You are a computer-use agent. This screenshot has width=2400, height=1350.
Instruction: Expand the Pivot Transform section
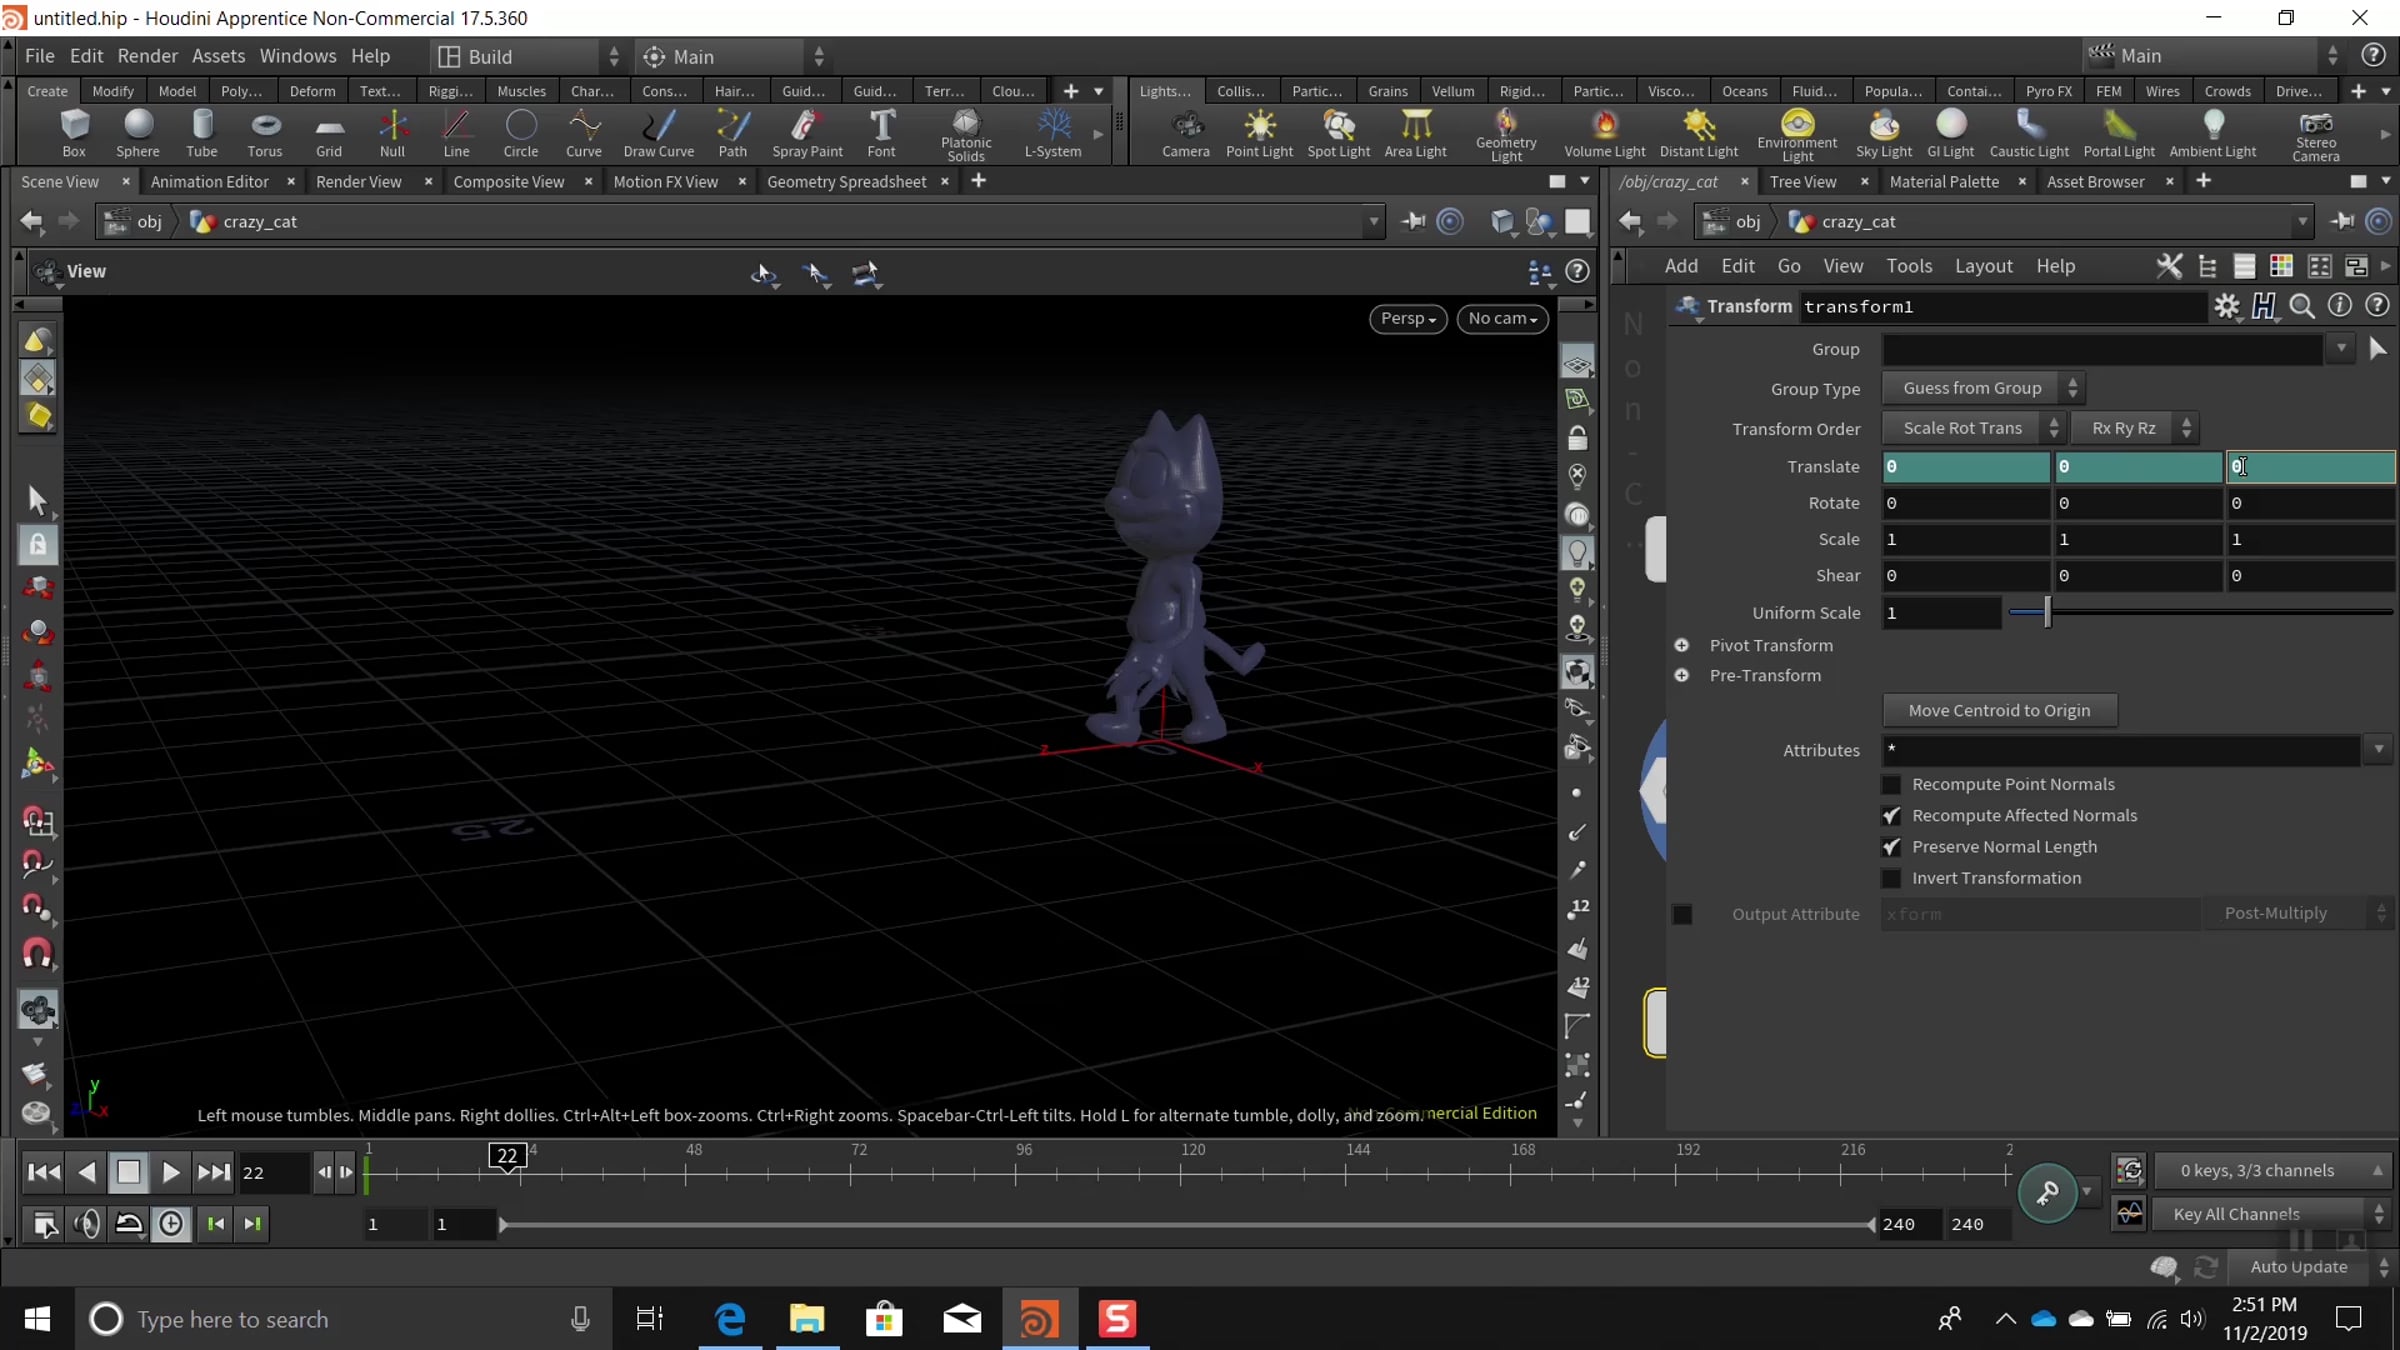click(x=1681, y=645)
